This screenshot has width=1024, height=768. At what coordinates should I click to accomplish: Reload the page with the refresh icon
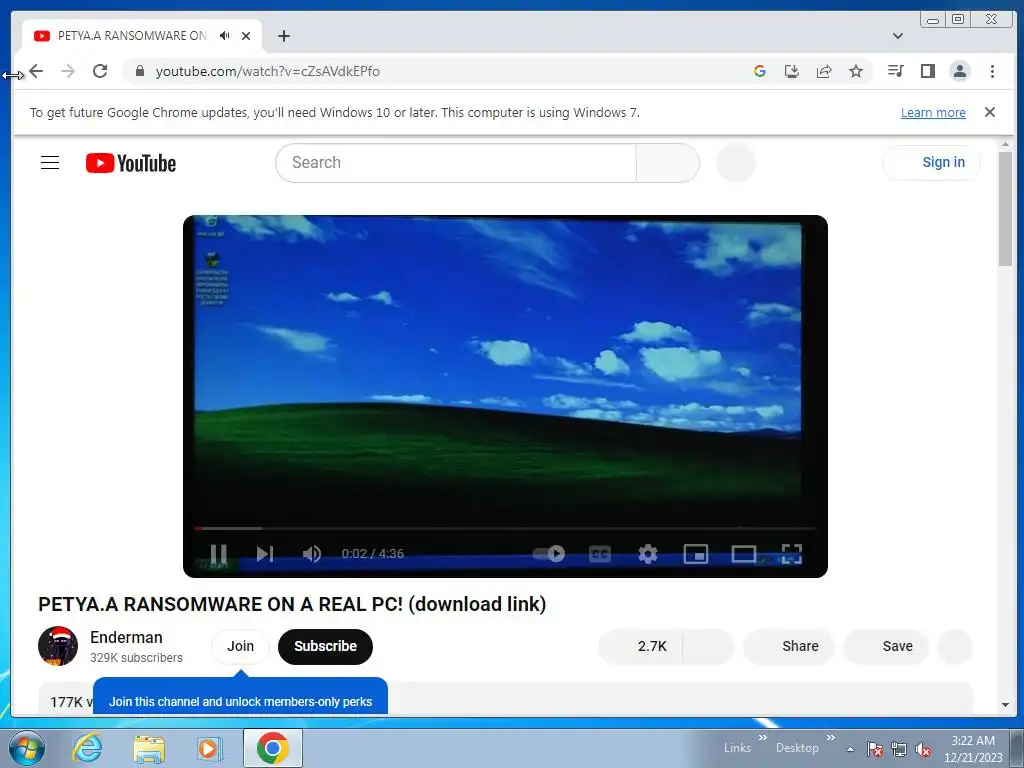click(x=100, y=71)
